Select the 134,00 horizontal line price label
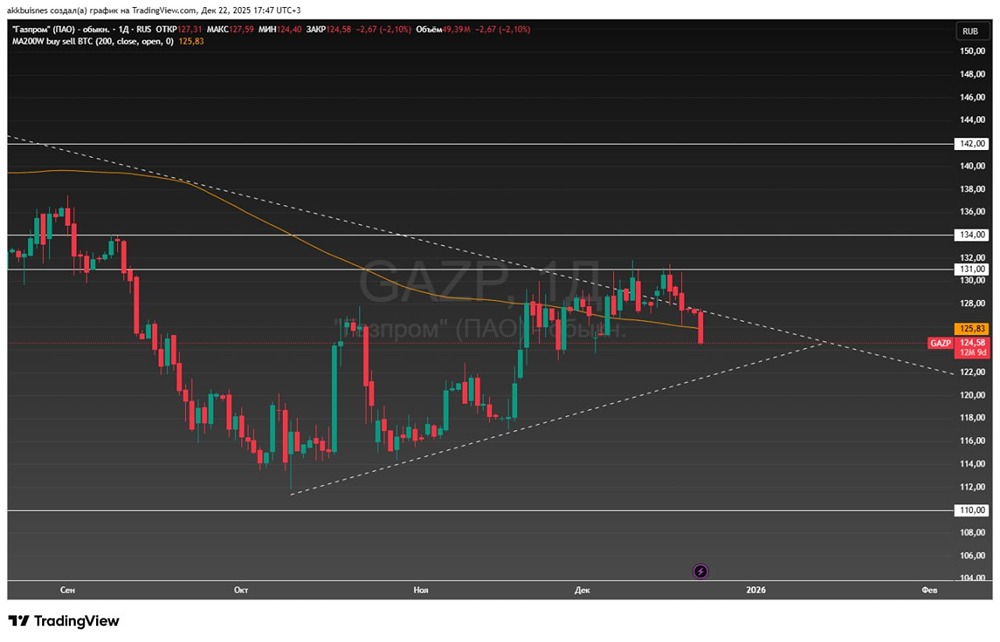 (x=972, y=235)
